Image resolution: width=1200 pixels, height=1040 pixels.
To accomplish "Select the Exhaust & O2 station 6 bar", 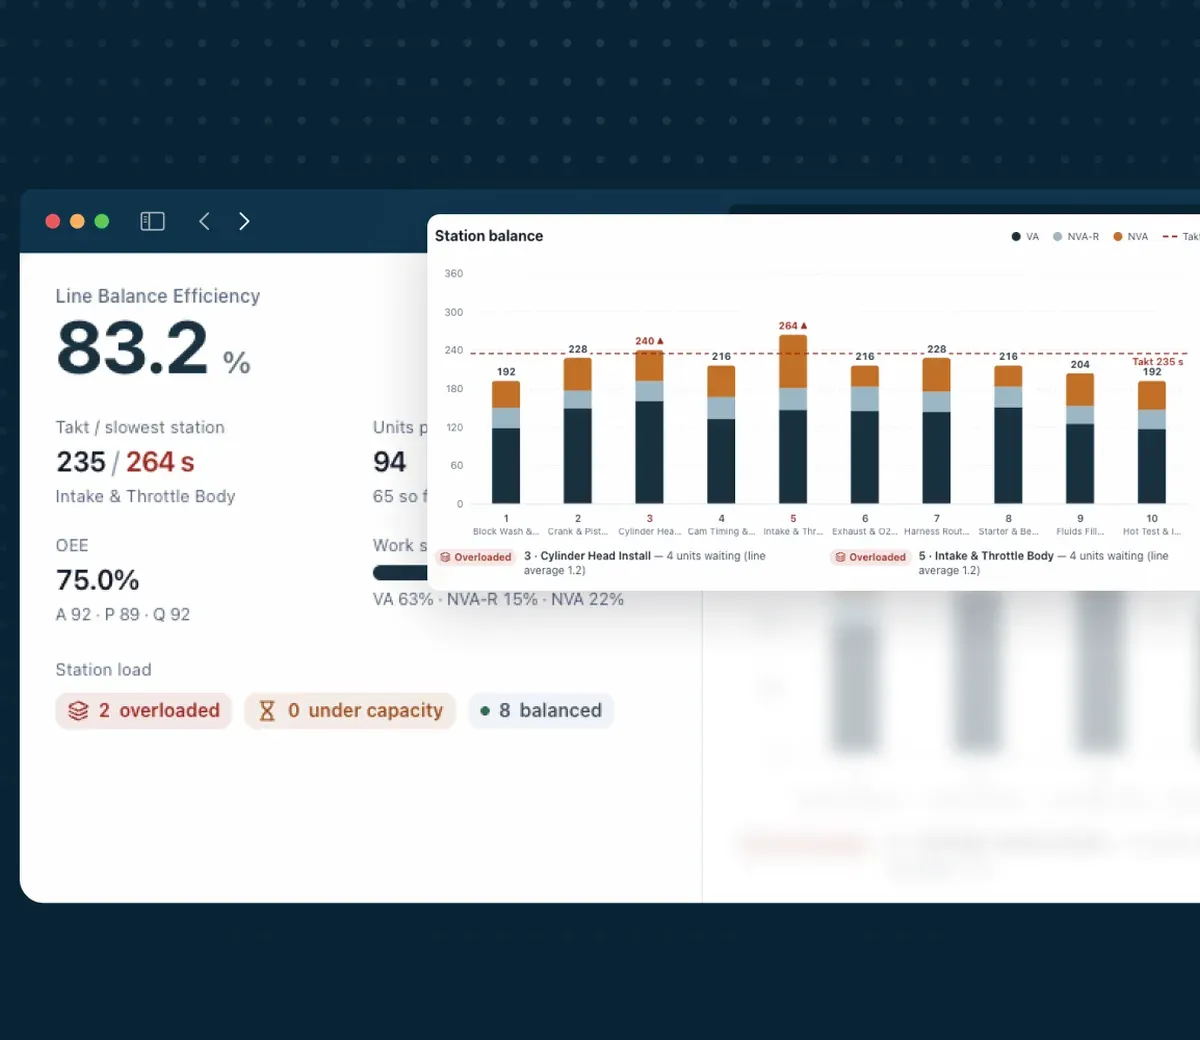I will (865, 434).
